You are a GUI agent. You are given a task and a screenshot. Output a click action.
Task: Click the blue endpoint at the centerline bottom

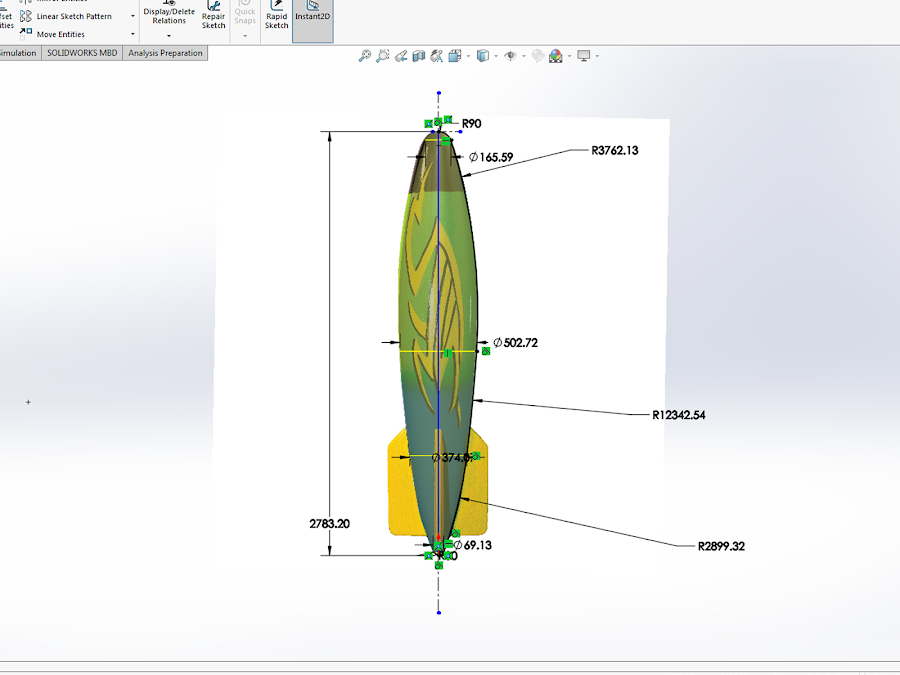439,613
